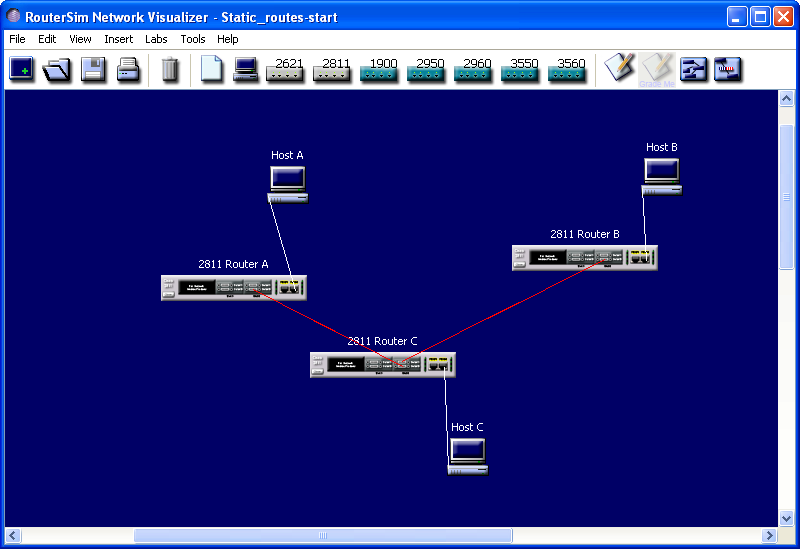Select the Host B computer
This screenshot has height=549, width=800.
[662, 177]
